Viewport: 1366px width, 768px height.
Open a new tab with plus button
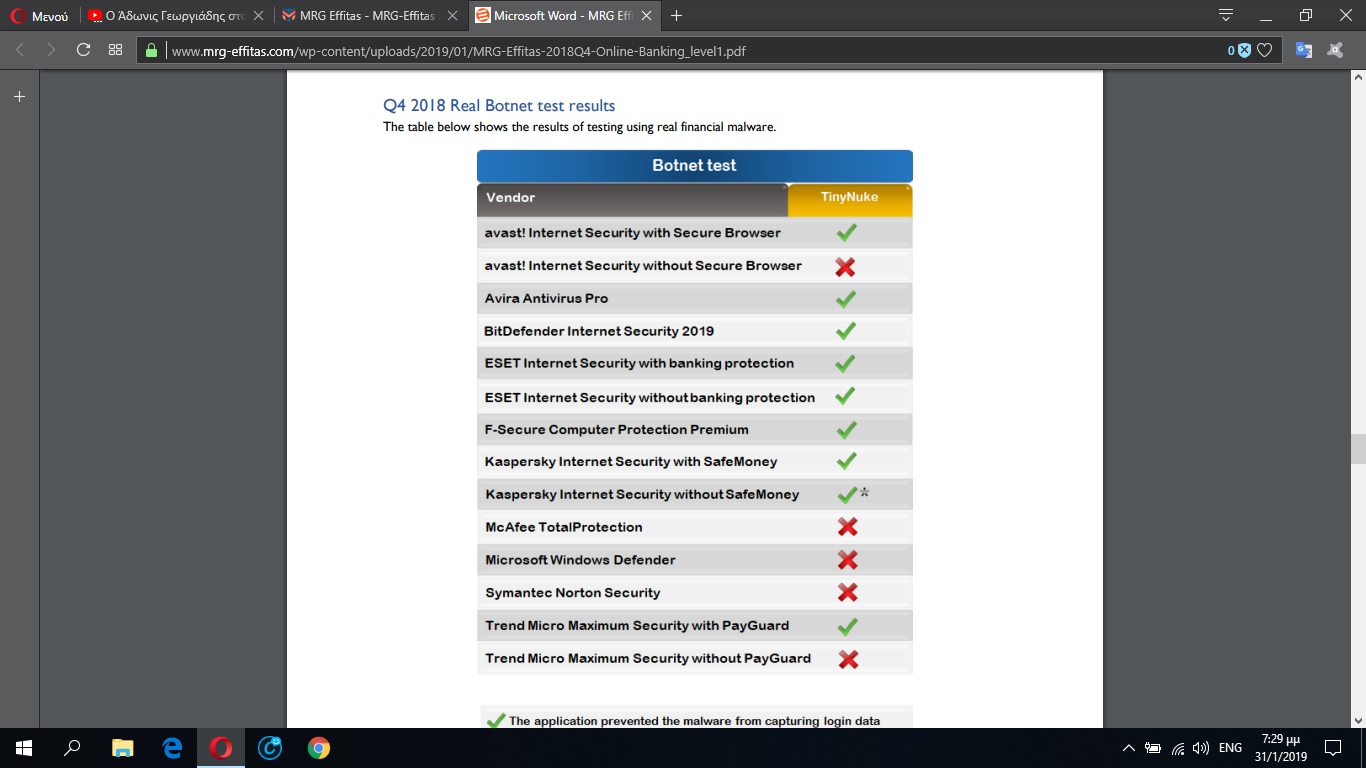pyautogui.click(x=677, y=16)
